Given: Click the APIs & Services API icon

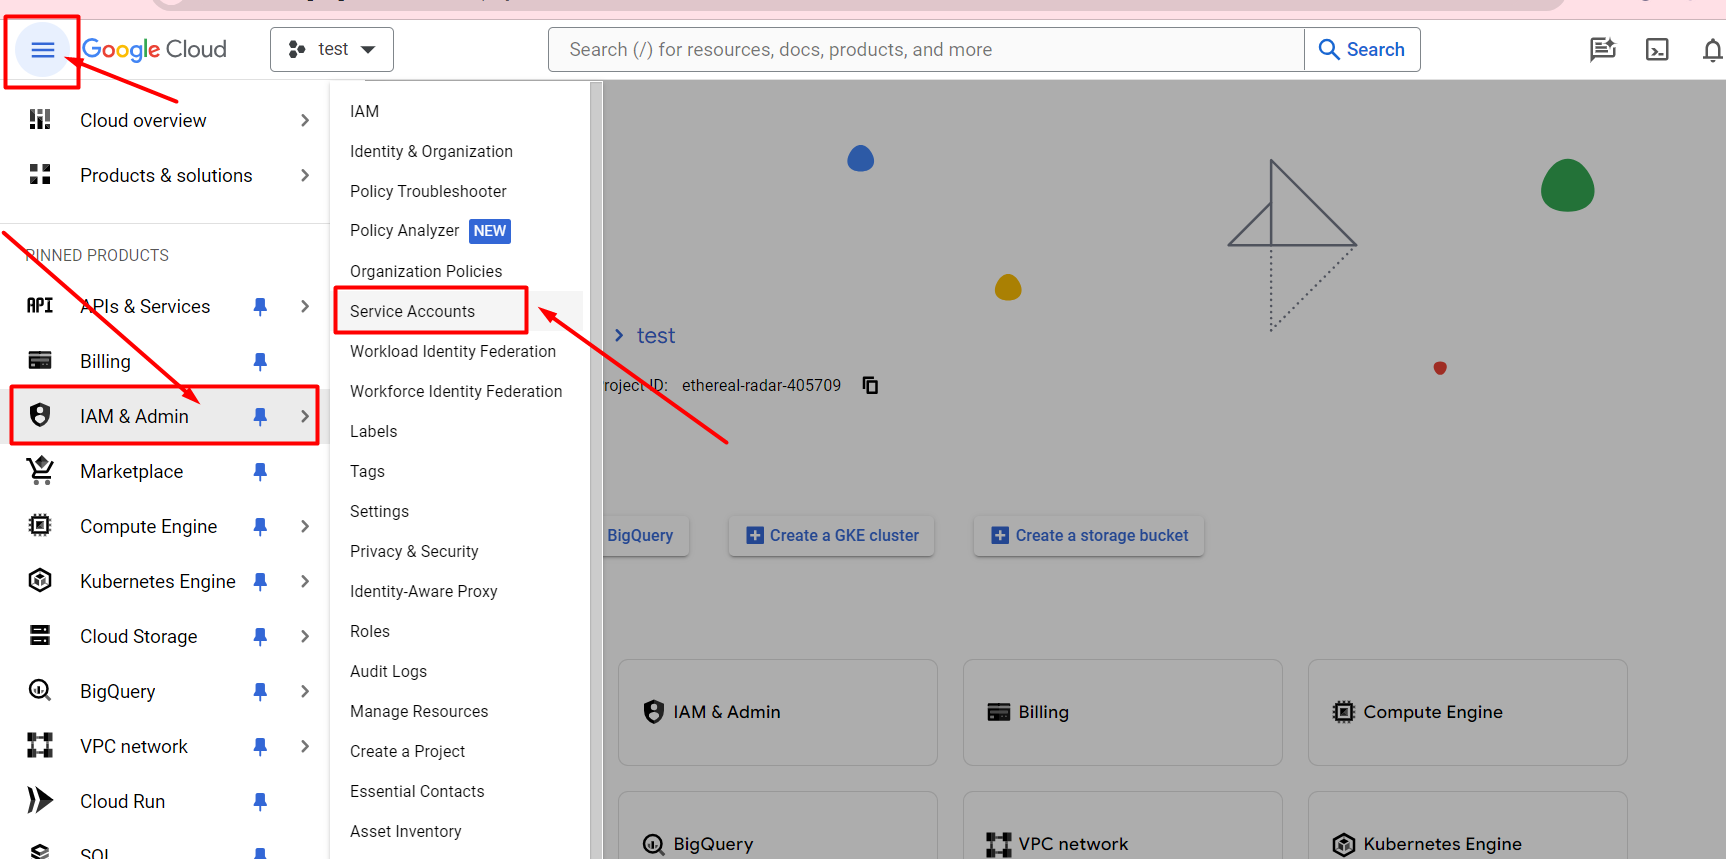Looking at the screenshot, I should [x=40, y=306].
